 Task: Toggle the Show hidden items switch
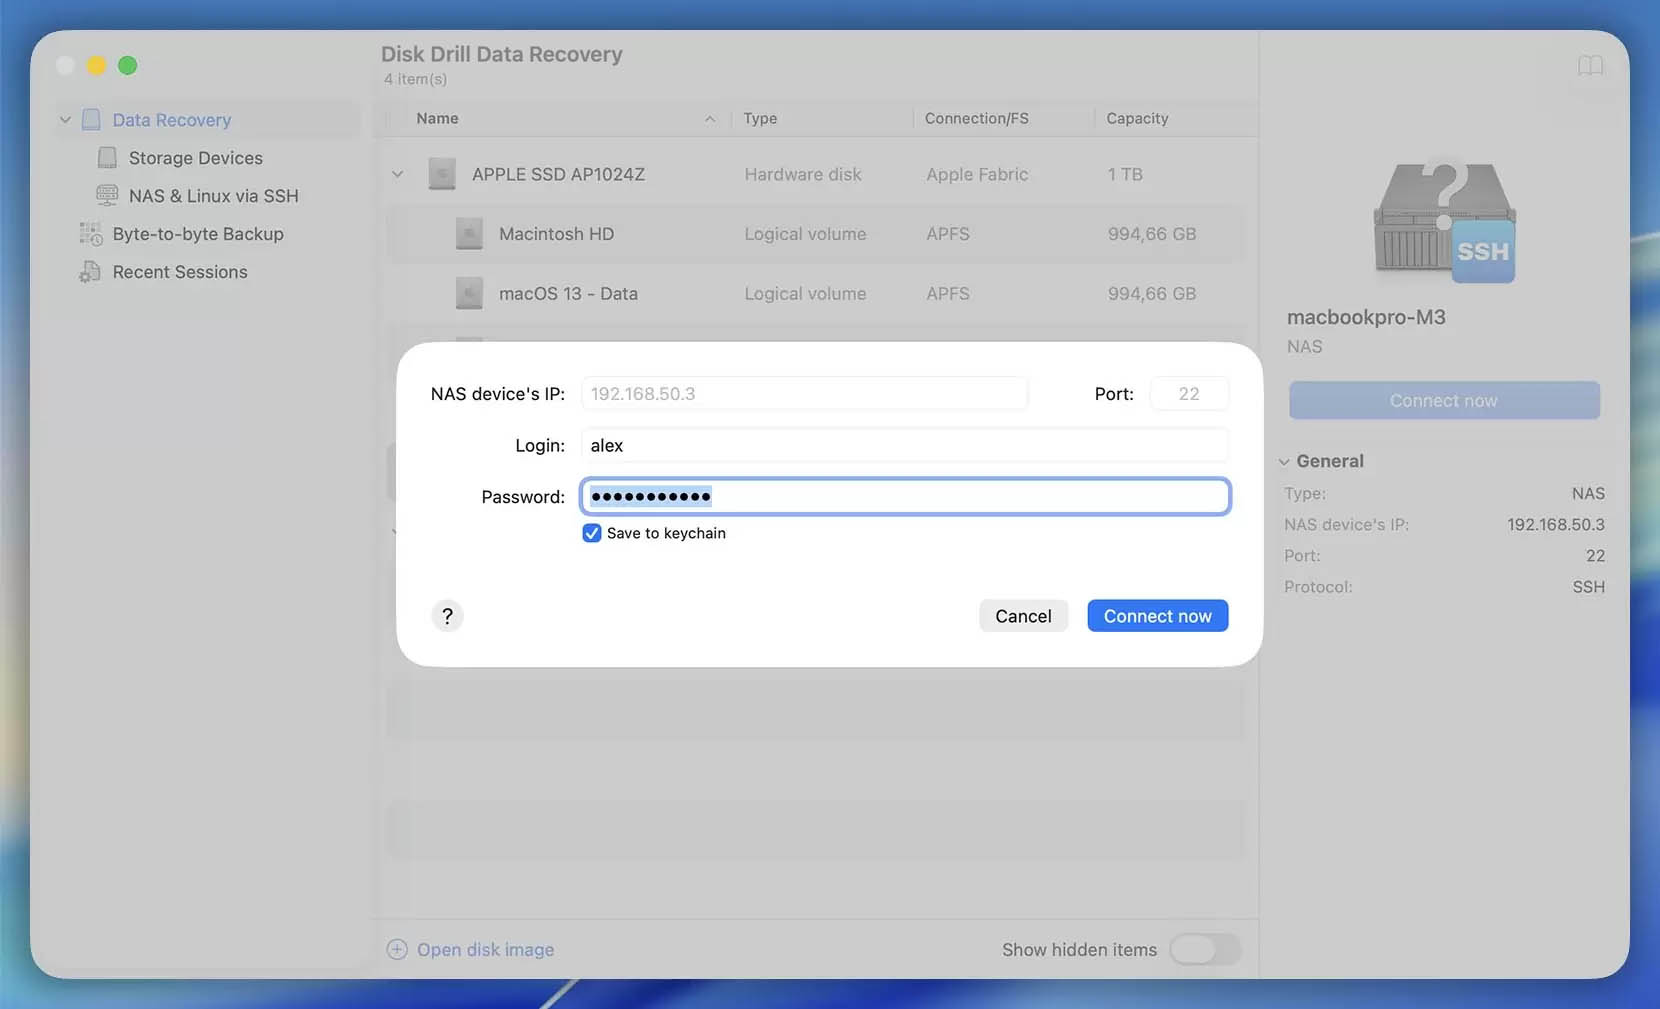(1205, 949)
